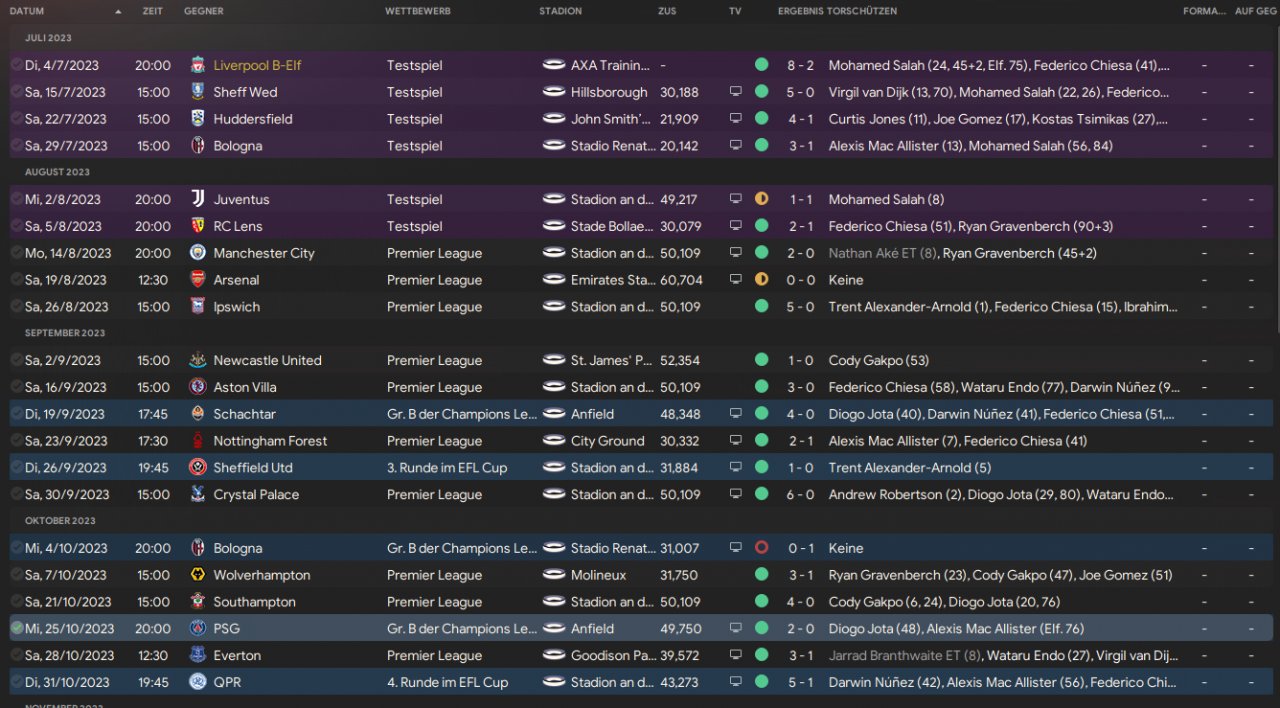Image resolution: width=1280 pixels, height=708 pixels.
Task: Click the TV broadcast icon for PSG match
Action: [x=735, y=629]
